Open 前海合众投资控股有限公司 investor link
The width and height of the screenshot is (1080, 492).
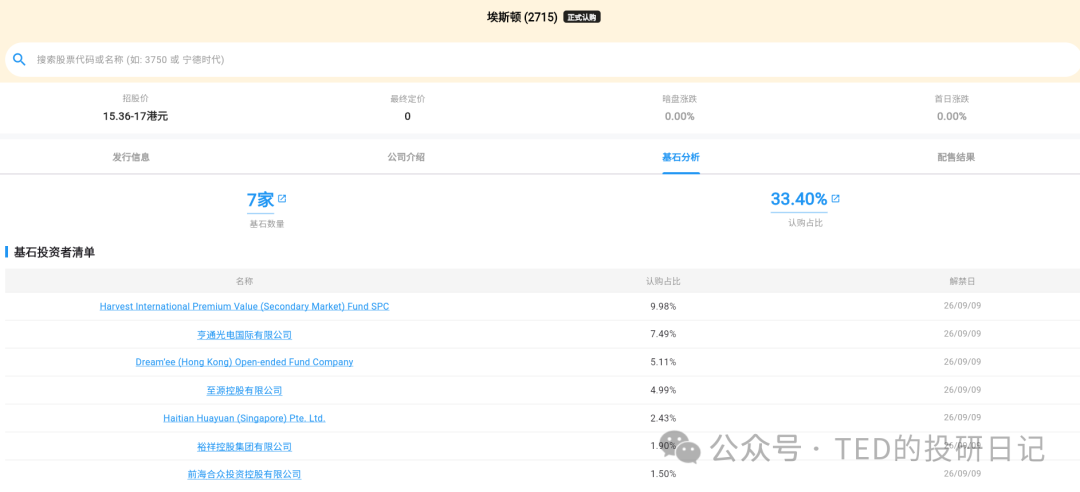(245, 474)
